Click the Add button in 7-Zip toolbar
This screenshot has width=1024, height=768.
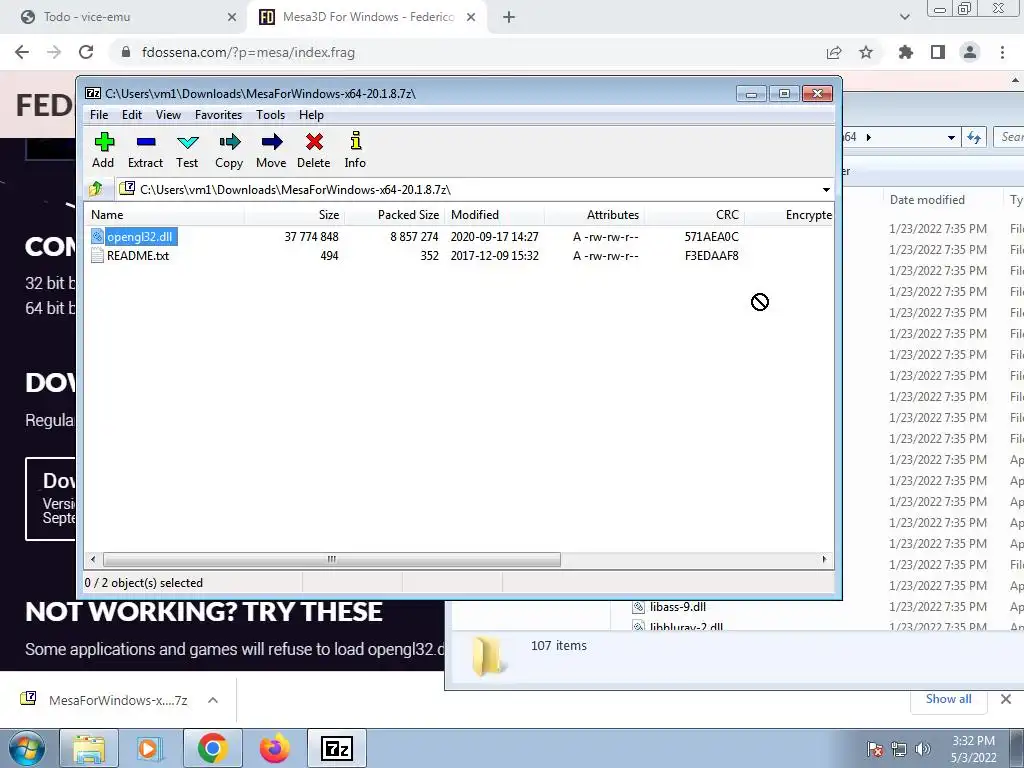coord(103,151)
